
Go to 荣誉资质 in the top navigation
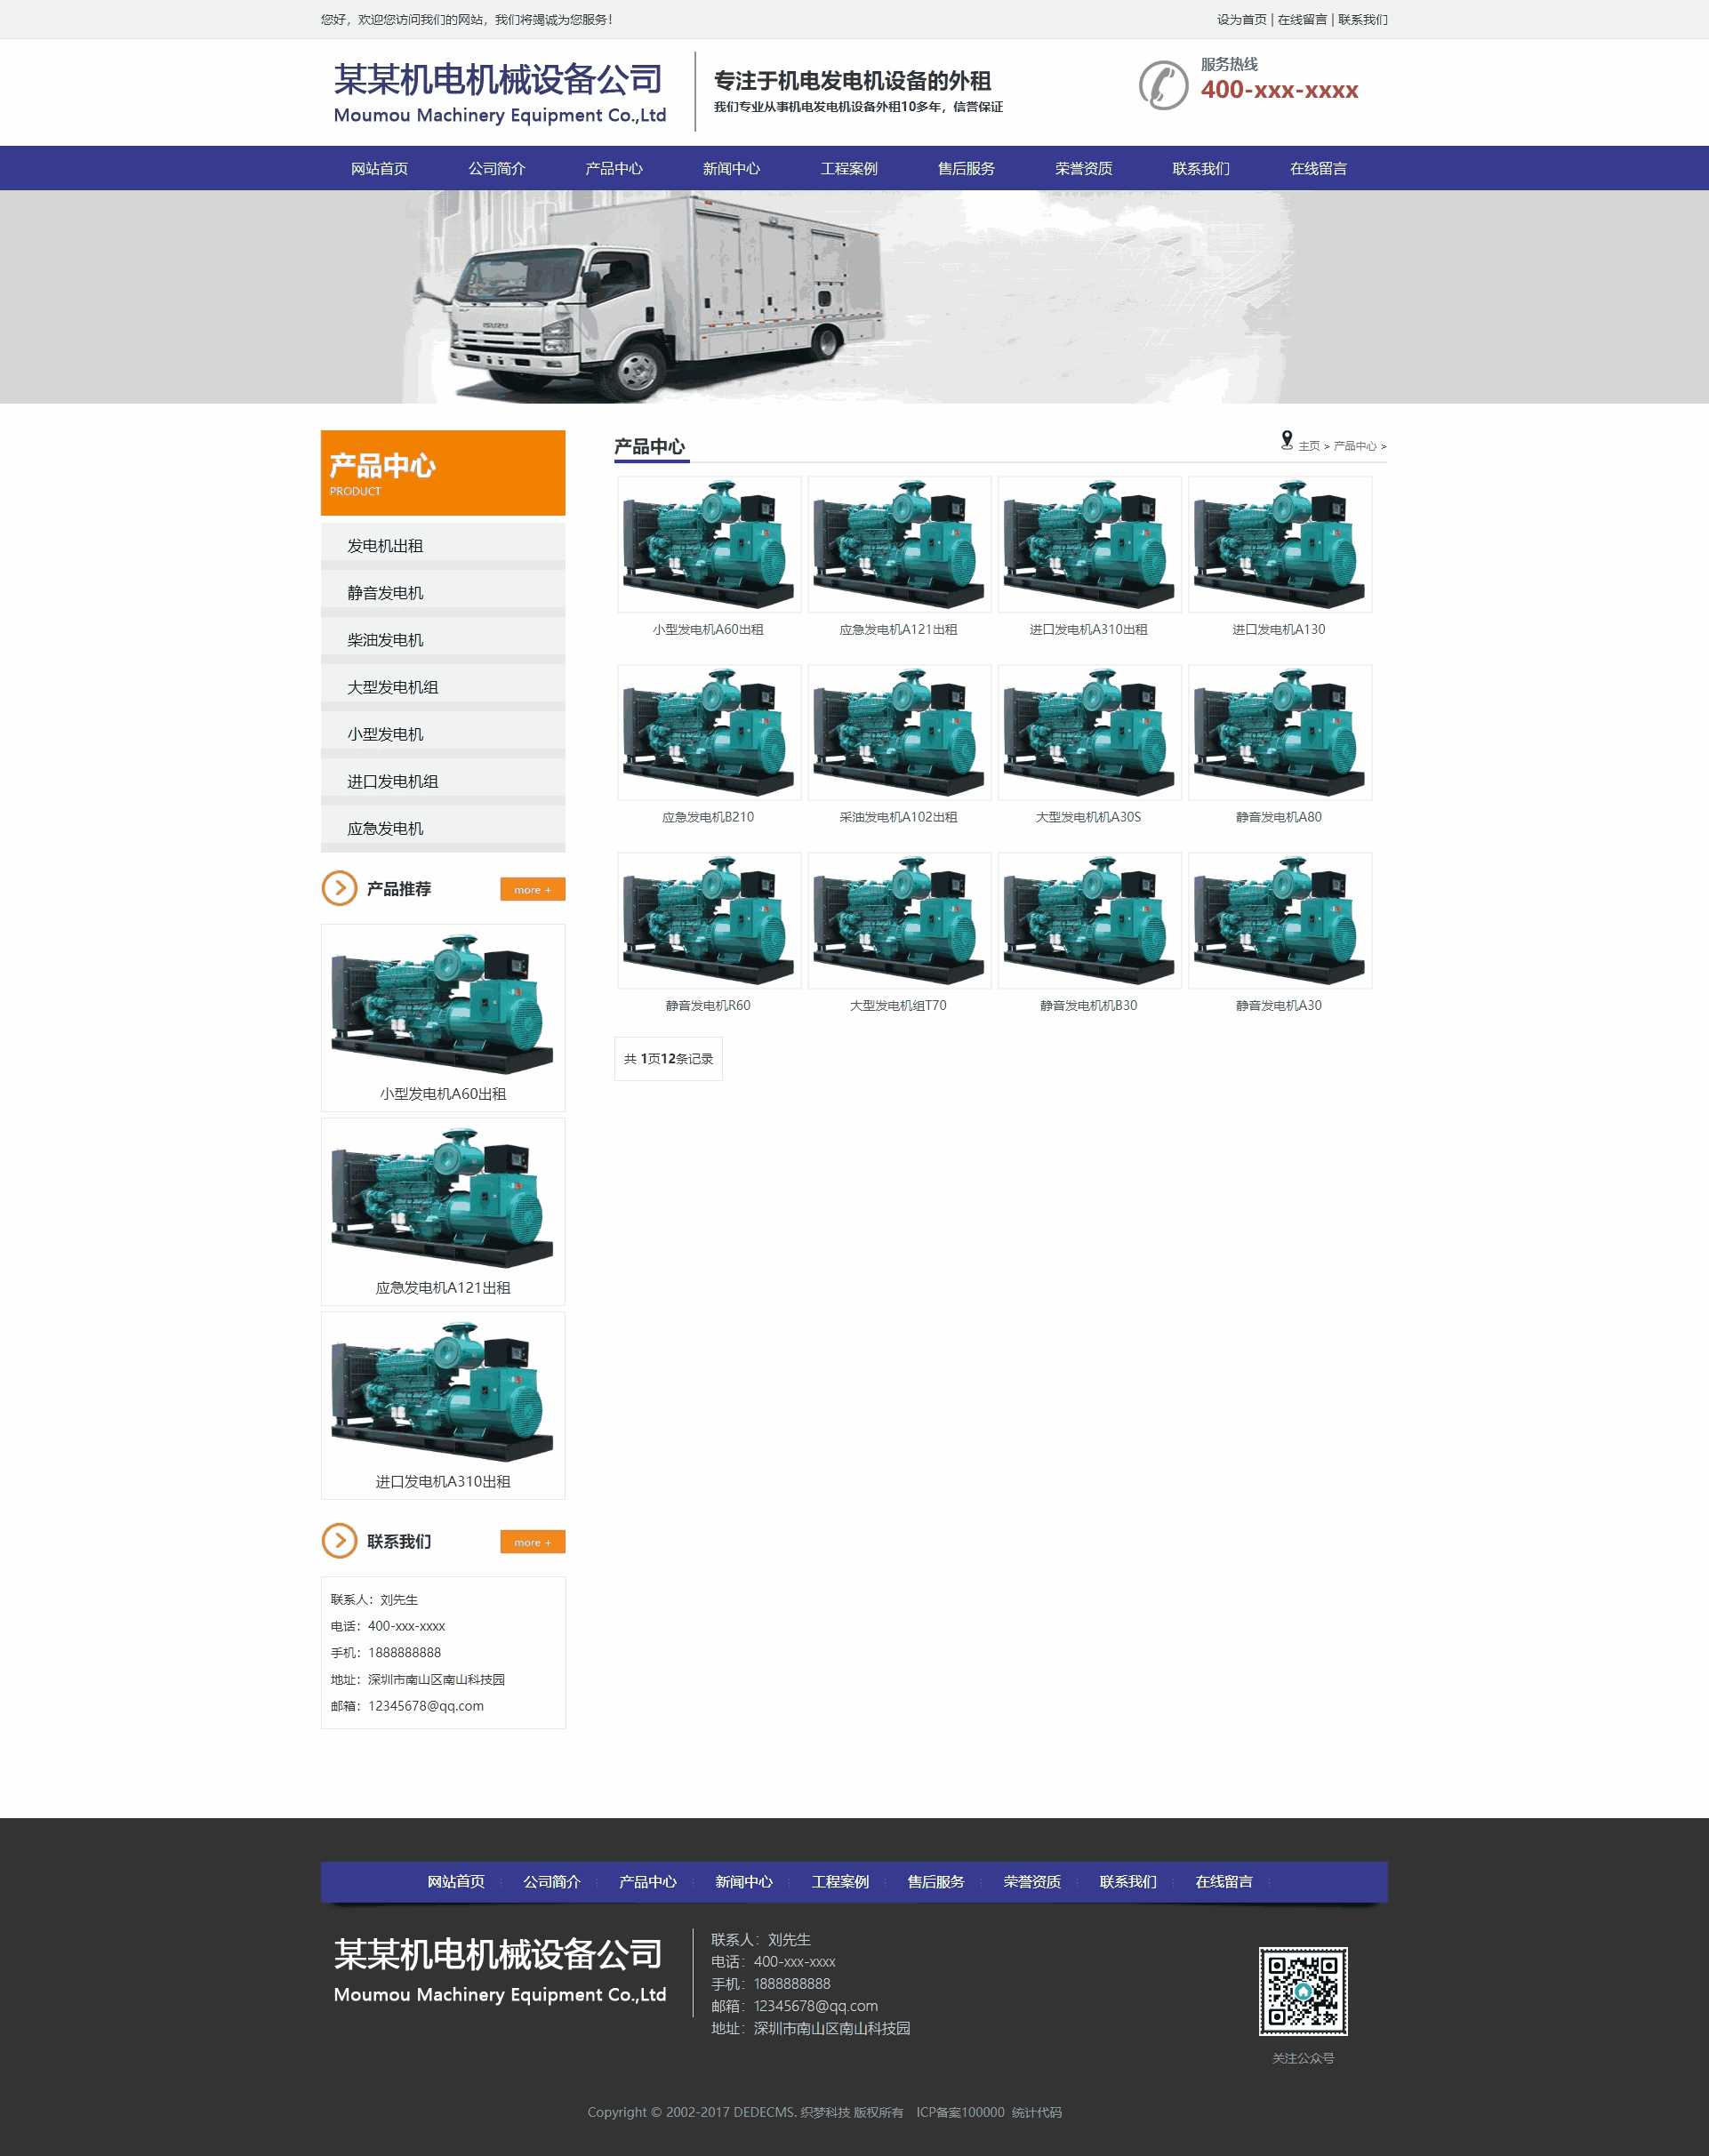[1083, 169]
